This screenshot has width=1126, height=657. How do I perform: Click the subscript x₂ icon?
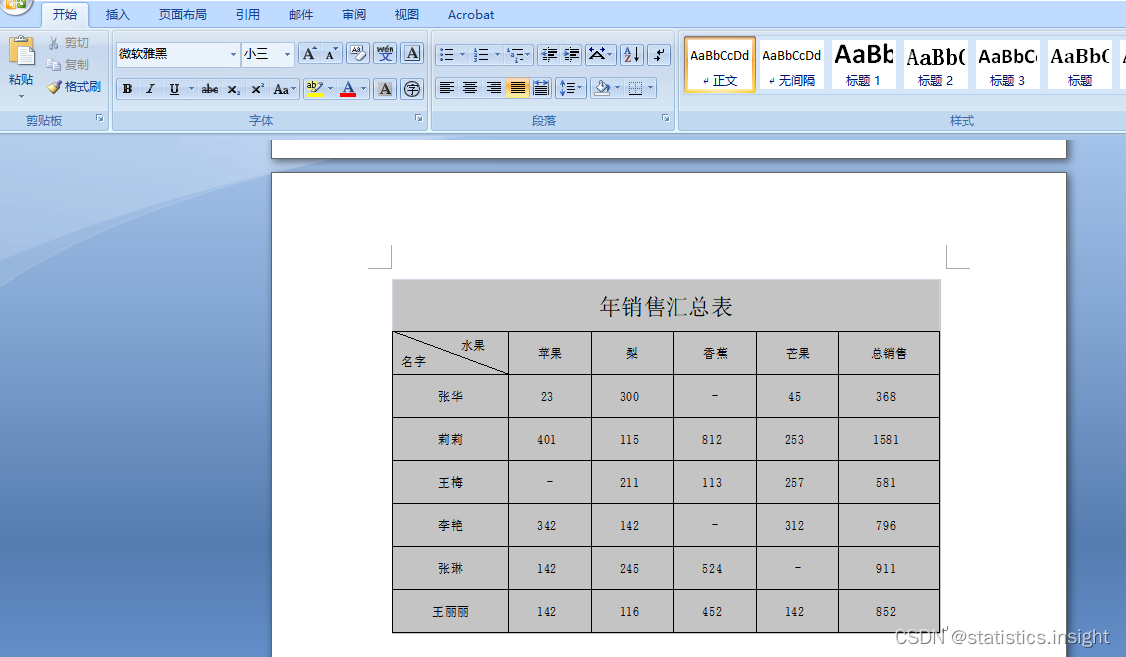click(x=233, y=89)
